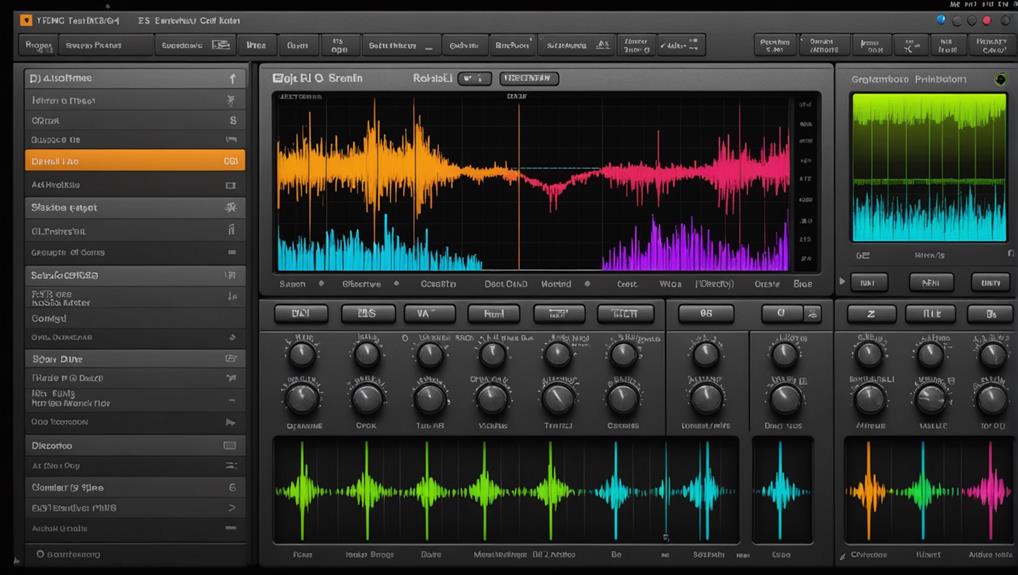Toggle the dot next to Moiried label
The height and width of the screenshot is (575, 1018).
(x=587, y=284)
